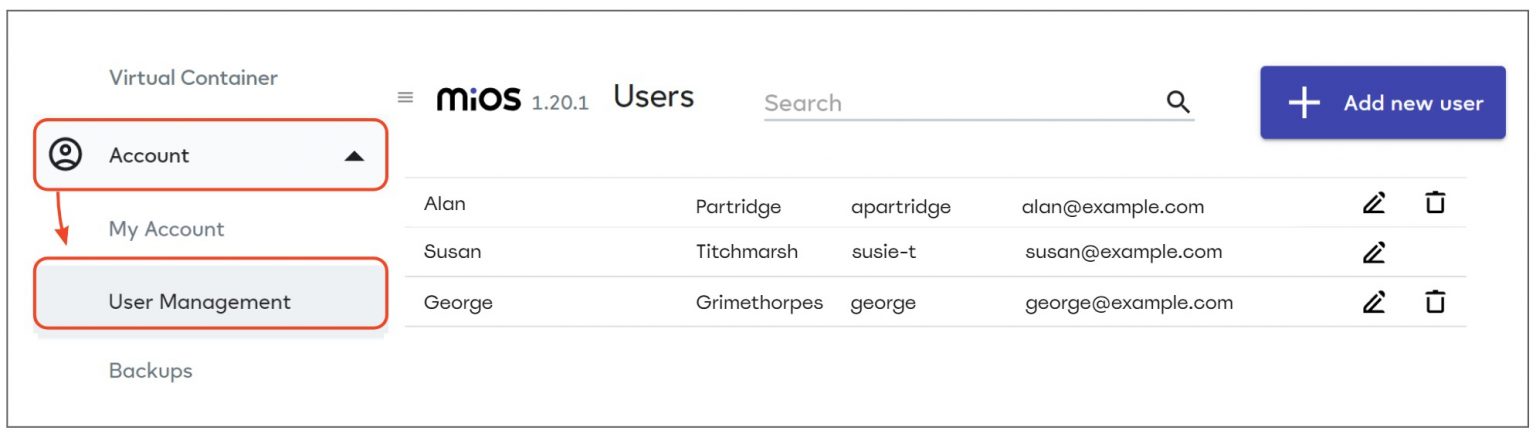The image size is (1536, 441).
Task: Select User Management in sidebar
Action: click(x=199, y=301)
